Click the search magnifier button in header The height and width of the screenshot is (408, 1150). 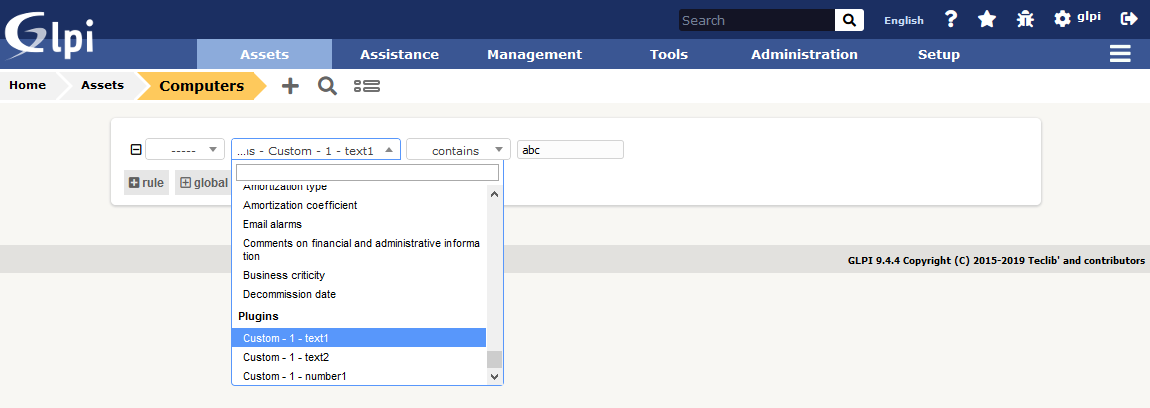[849, 21]
